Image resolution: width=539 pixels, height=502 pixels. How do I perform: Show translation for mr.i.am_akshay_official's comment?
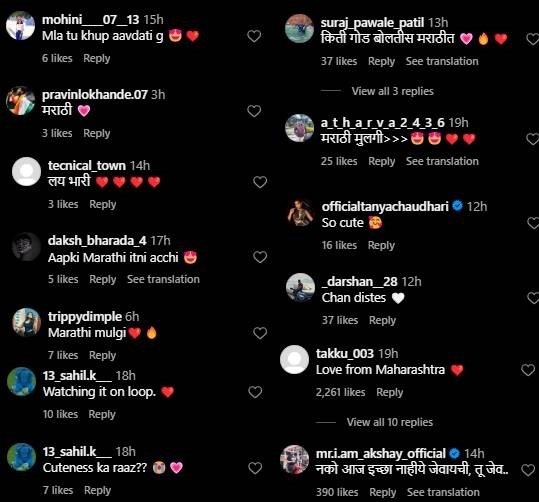[x=443, y=492]
